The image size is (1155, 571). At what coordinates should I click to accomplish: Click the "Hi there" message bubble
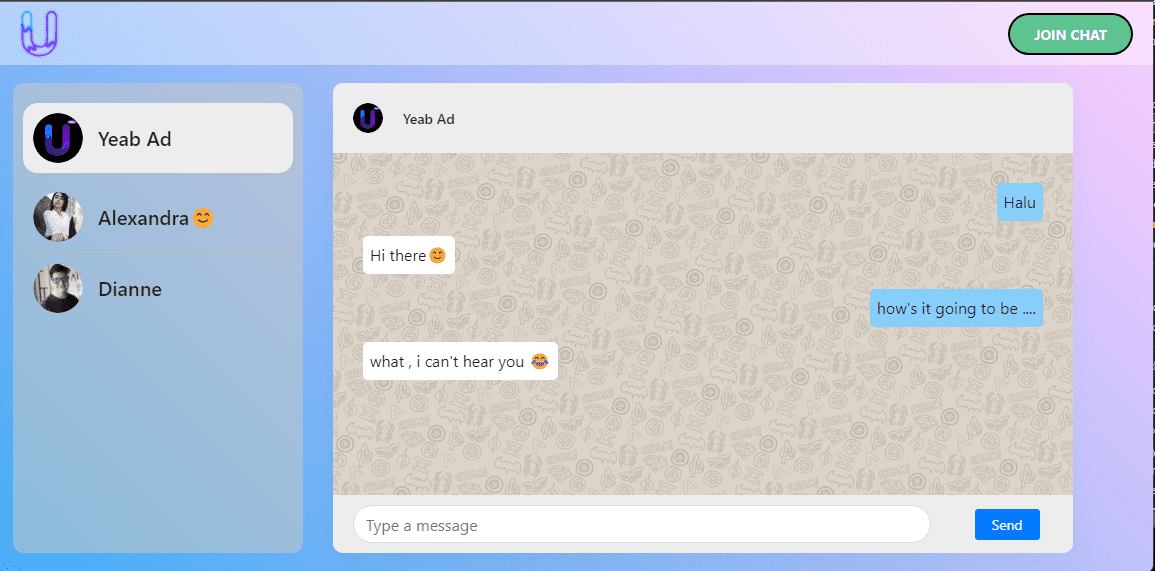pos(409,255)
